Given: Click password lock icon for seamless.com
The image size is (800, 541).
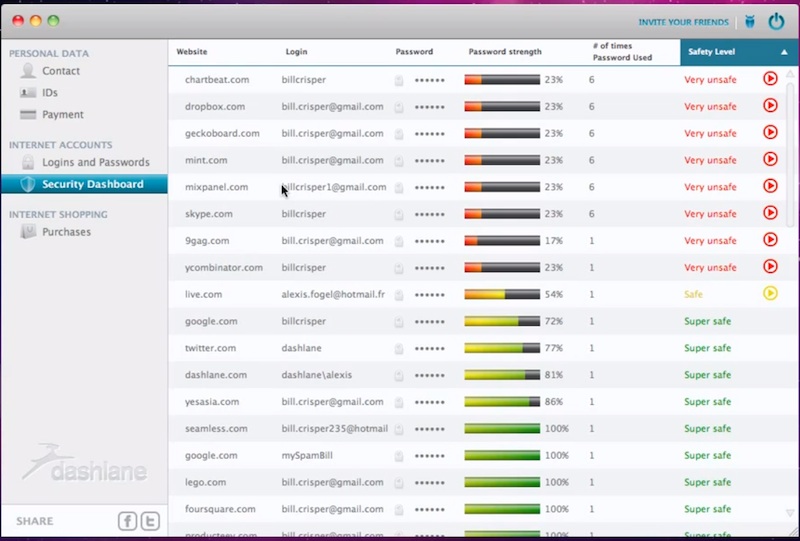Looking at the screenshot, I should (399, 429).
